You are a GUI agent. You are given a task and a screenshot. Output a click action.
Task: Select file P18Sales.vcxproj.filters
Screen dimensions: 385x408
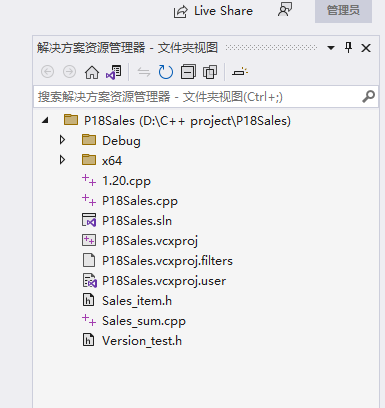click(x=167, y=261)
